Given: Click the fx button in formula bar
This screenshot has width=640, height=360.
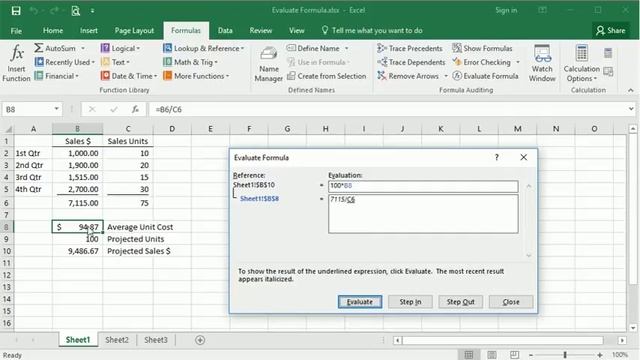Looking at the screenshot, I should (135, 109).
